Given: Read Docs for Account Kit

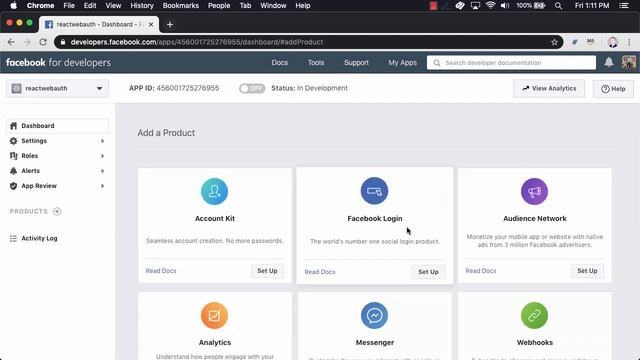Looking at the screenshot, I should (x=161, y=271).
